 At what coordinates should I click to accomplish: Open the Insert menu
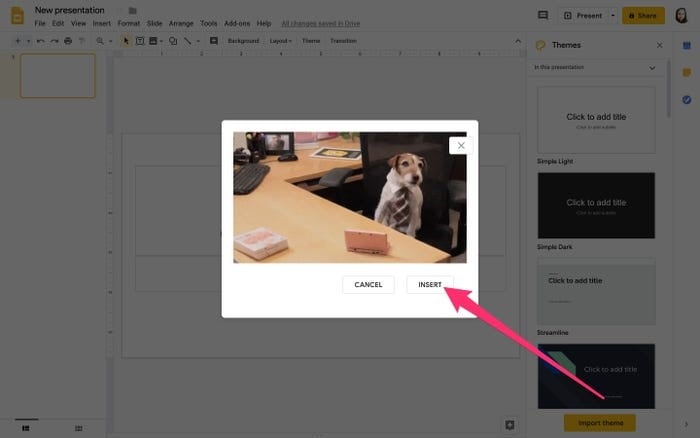pos(102,23)
